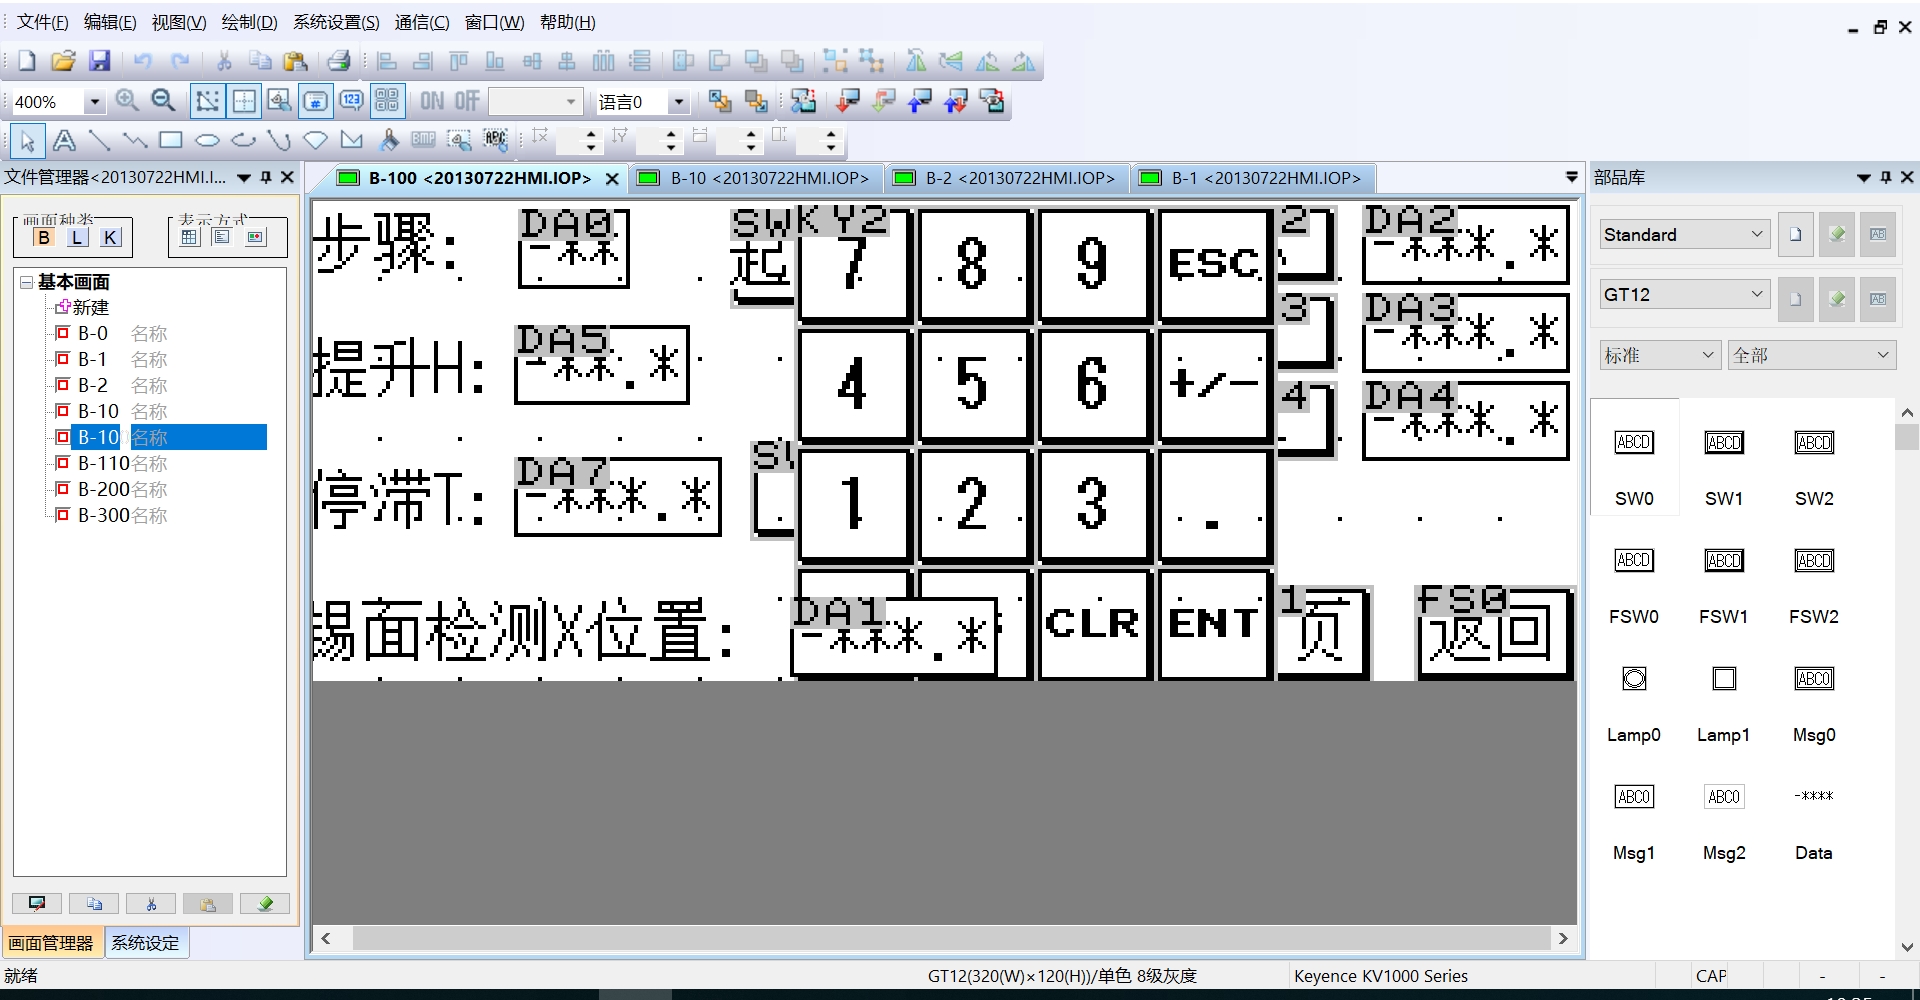Open the 文件(F) menu
Viewport: 1920px width, 1000px height.
[x=42, y=22]
